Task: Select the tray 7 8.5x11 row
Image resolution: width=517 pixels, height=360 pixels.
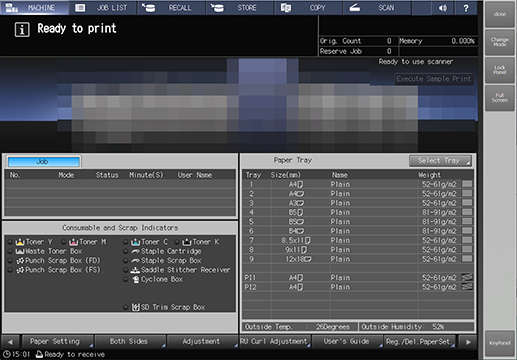Action: point(358,240)
